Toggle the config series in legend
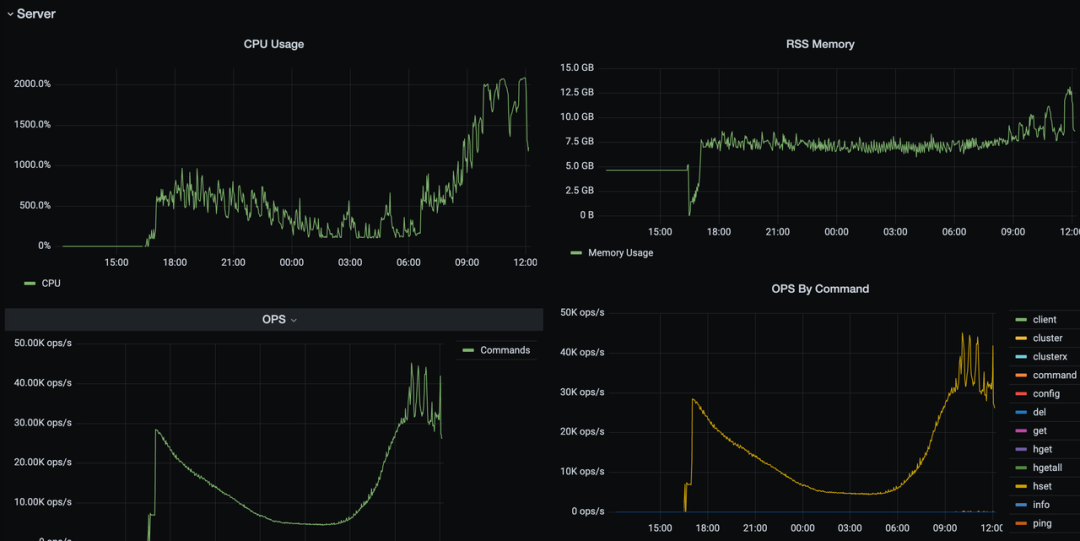Screen dimensions: 1080x541 click(1046, 394)
